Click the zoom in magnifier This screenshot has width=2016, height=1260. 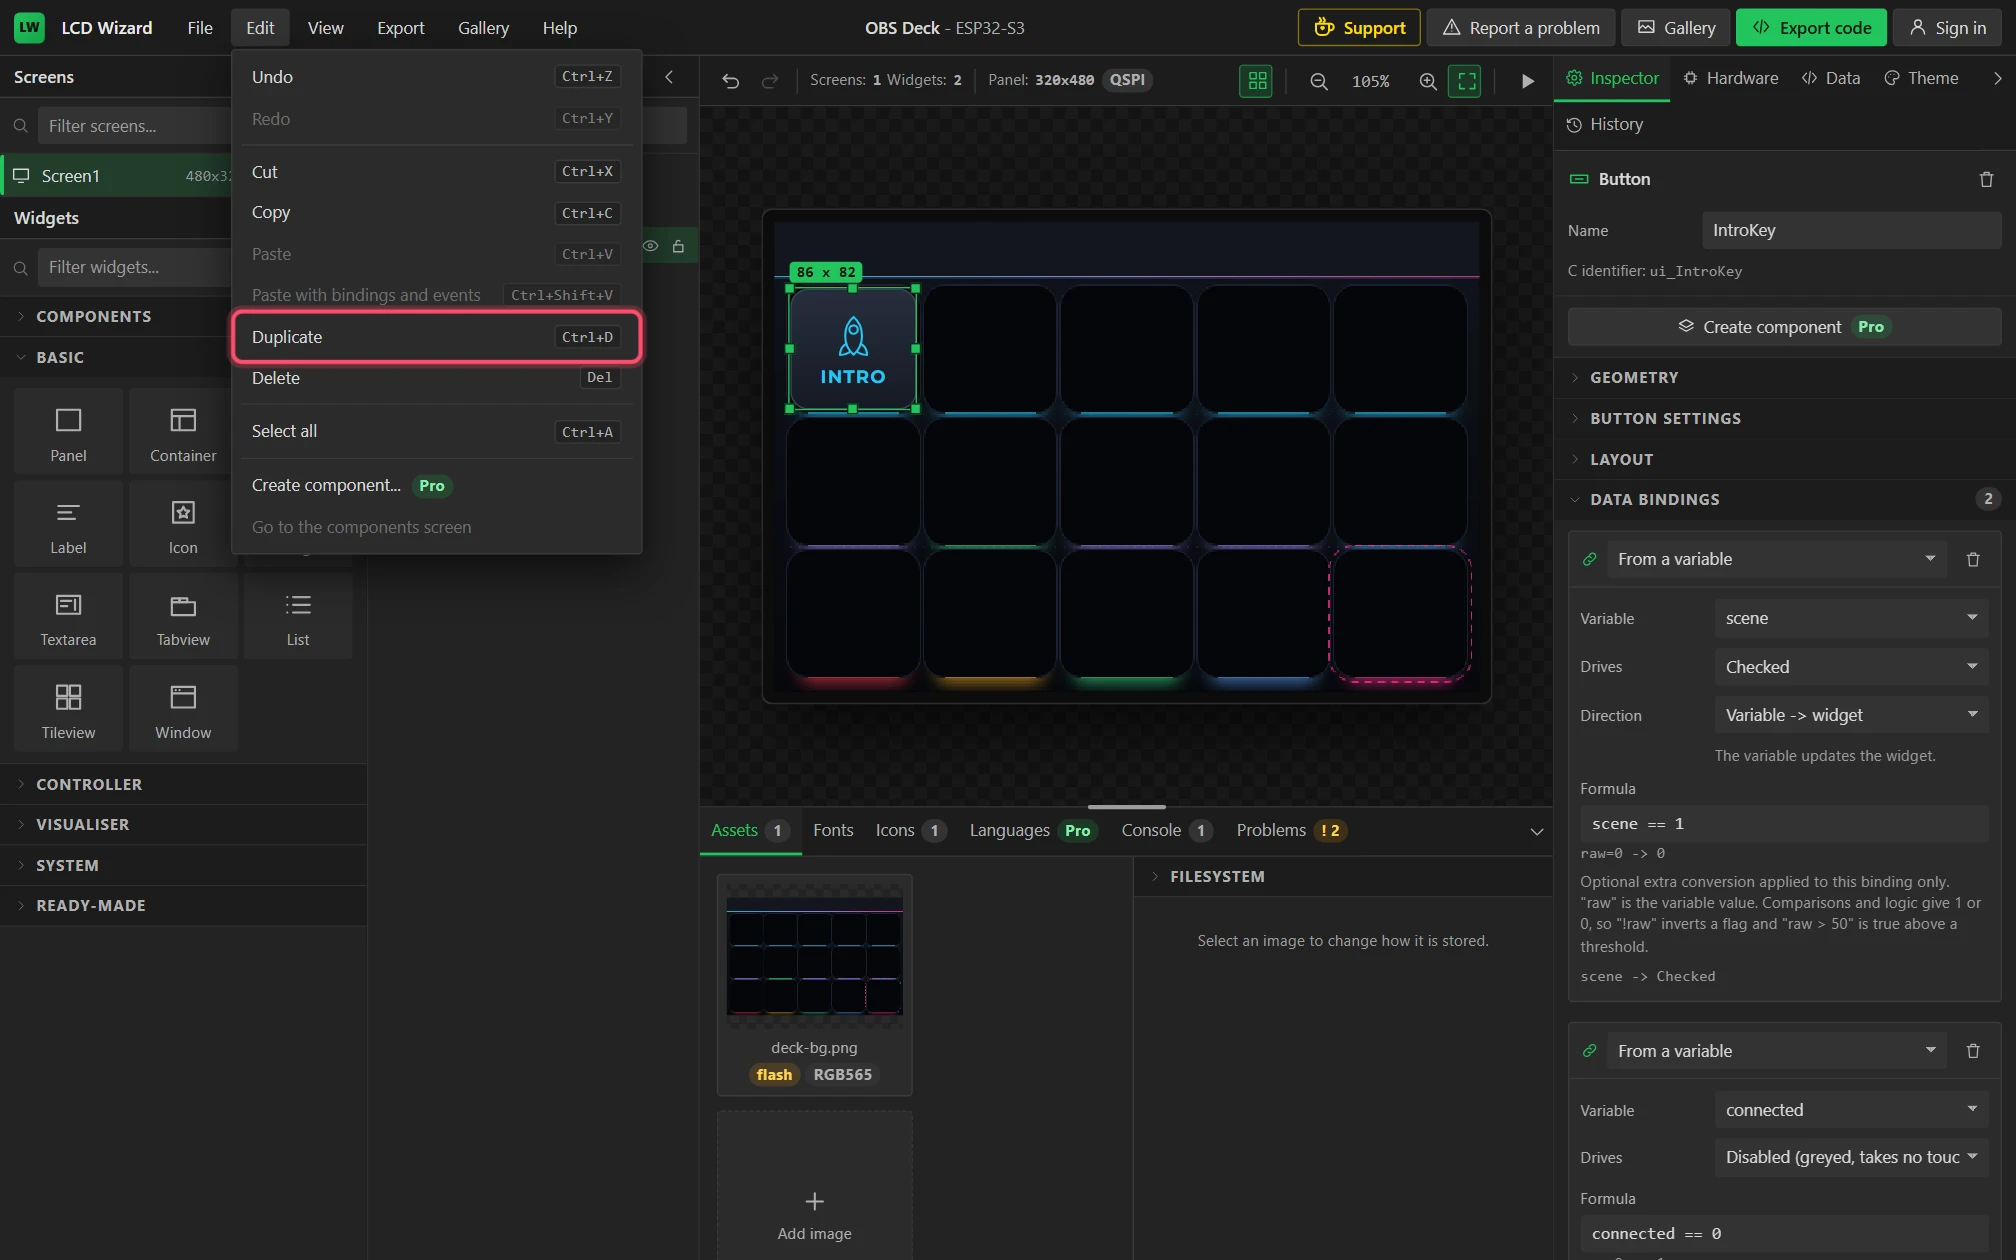coord(1428,81)
